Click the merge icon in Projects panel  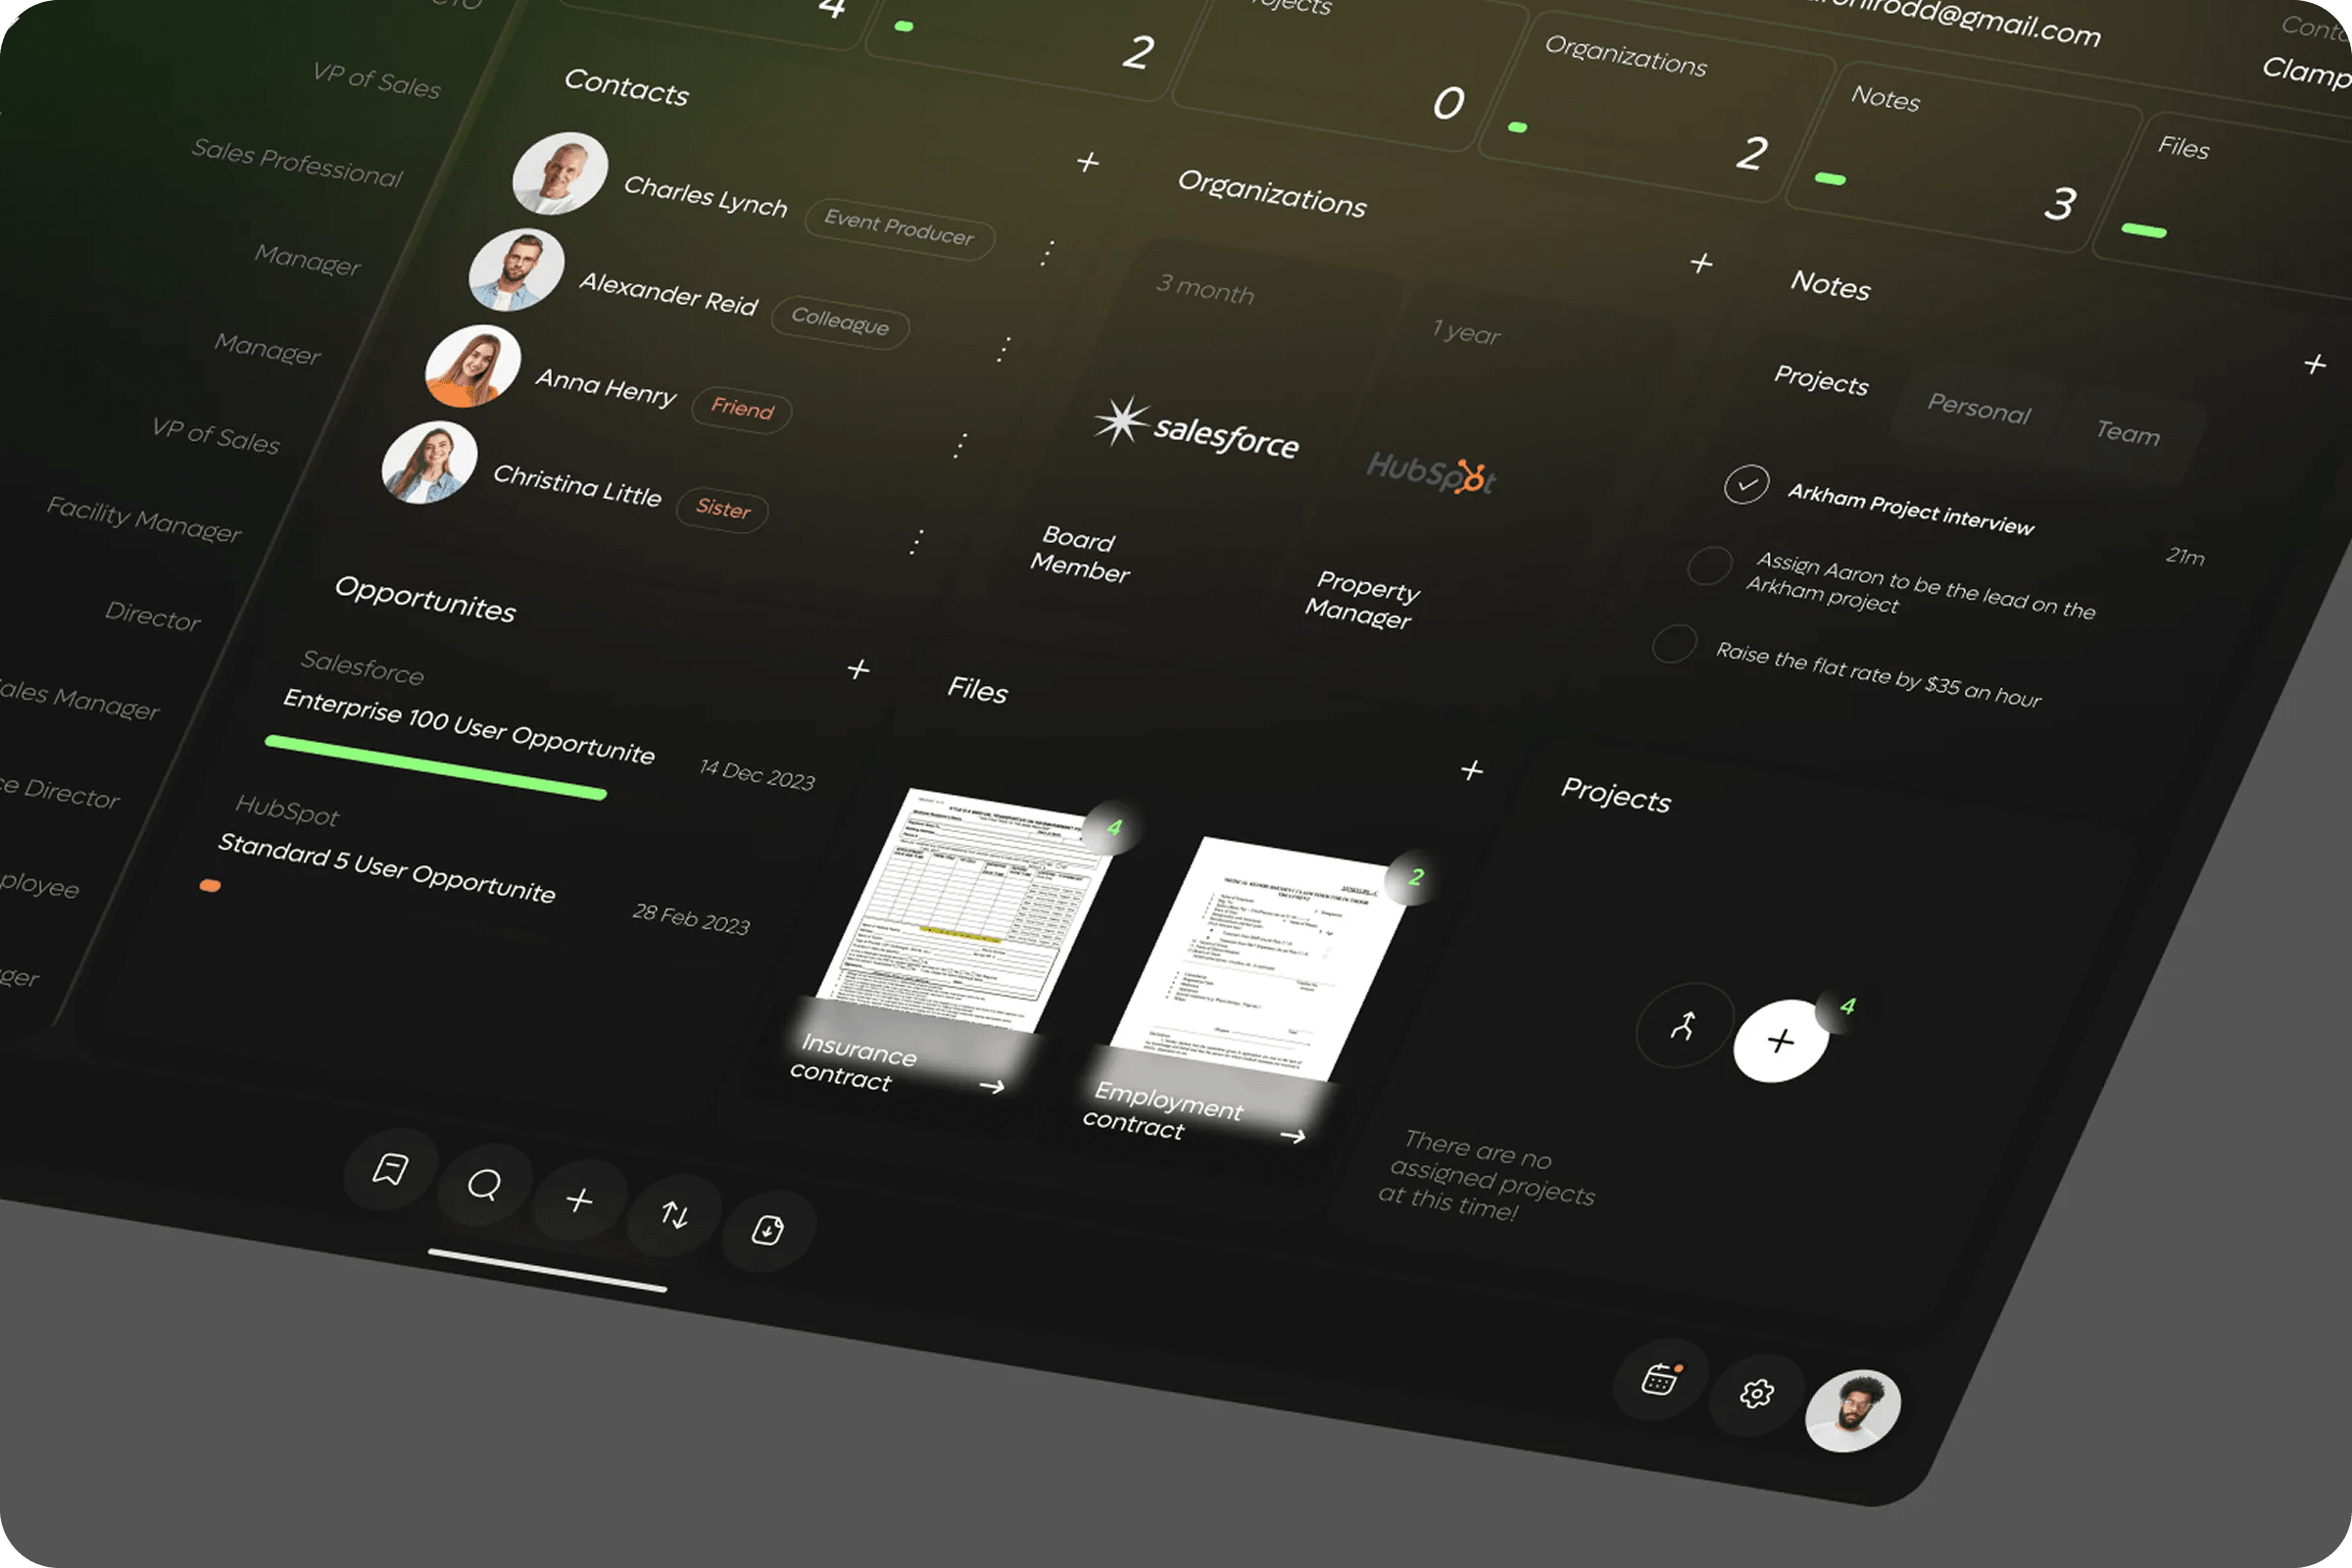(x=1683, y=1026)
